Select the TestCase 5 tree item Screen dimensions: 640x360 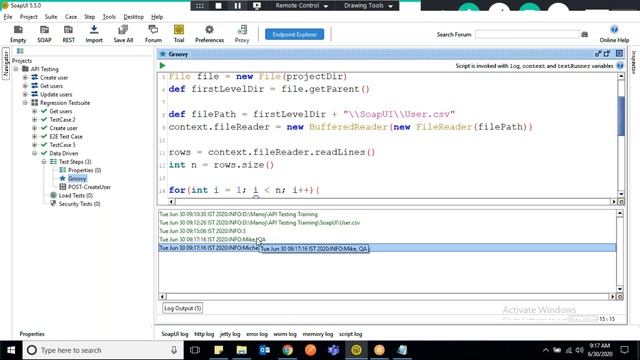click(x=62, y=144)
